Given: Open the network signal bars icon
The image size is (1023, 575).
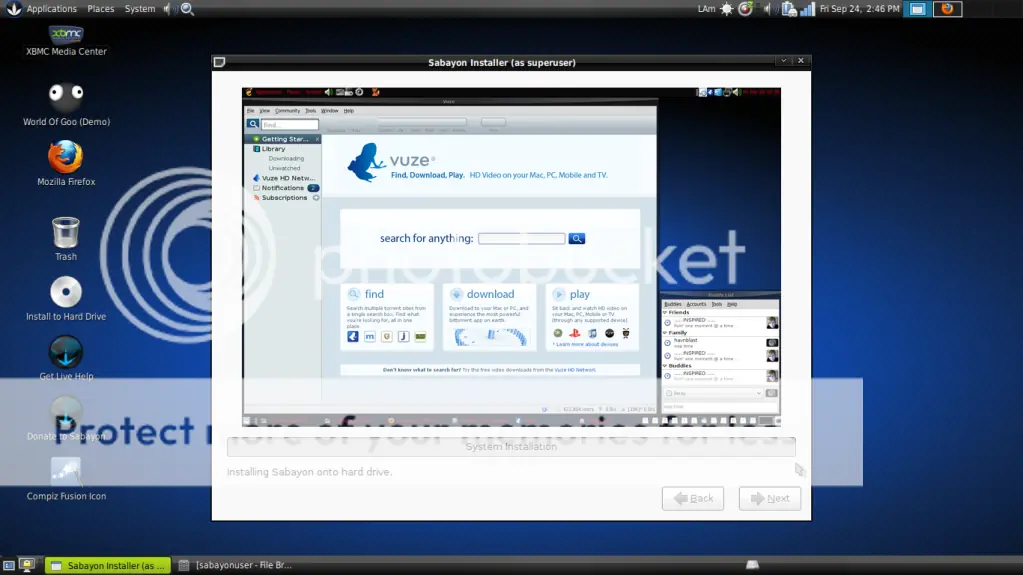Looking at the screenshot, I should click(807, 8).
